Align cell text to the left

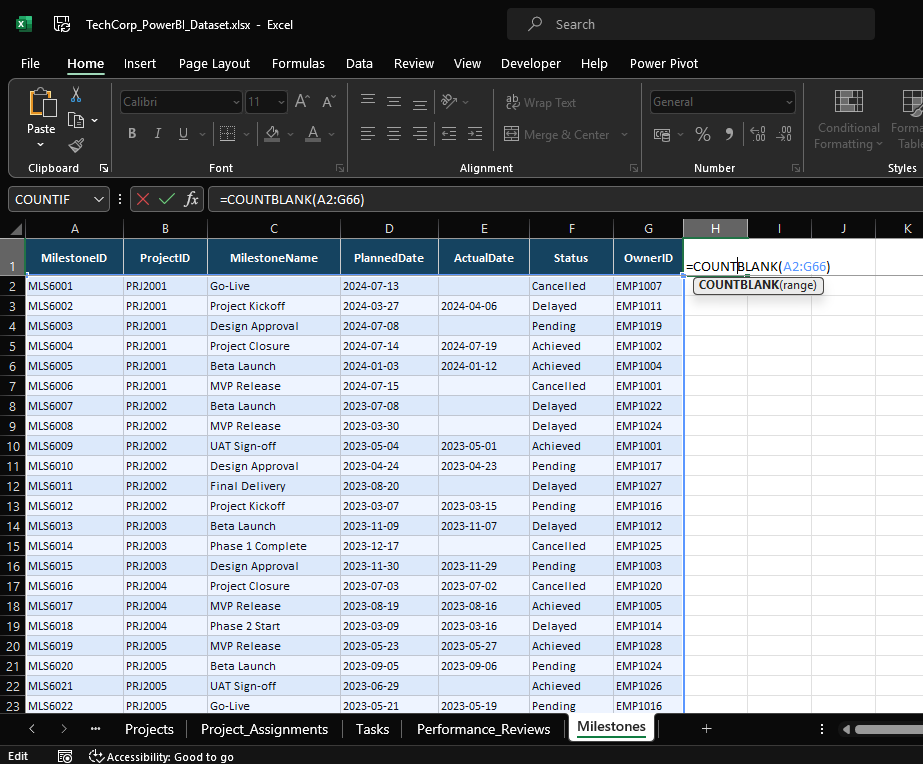pyautogui.click(x=368, y=134)
